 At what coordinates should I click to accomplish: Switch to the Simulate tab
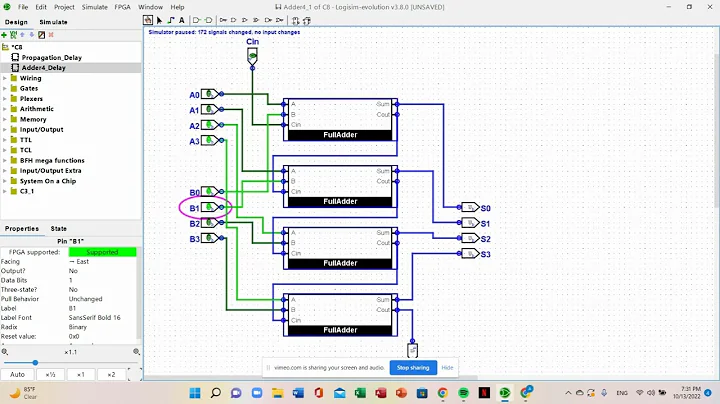[53, 22]
